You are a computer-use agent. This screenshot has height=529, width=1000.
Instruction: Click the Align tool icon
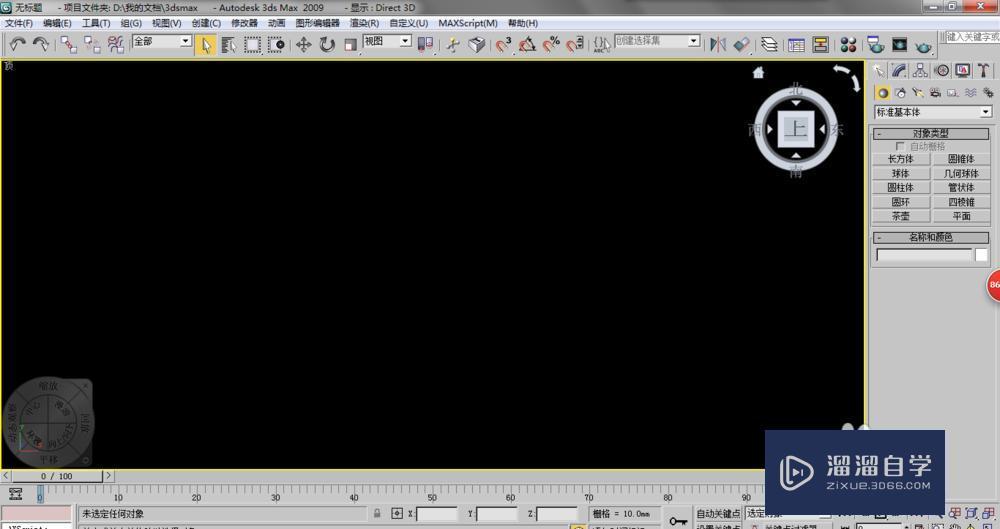click(742, 45)
